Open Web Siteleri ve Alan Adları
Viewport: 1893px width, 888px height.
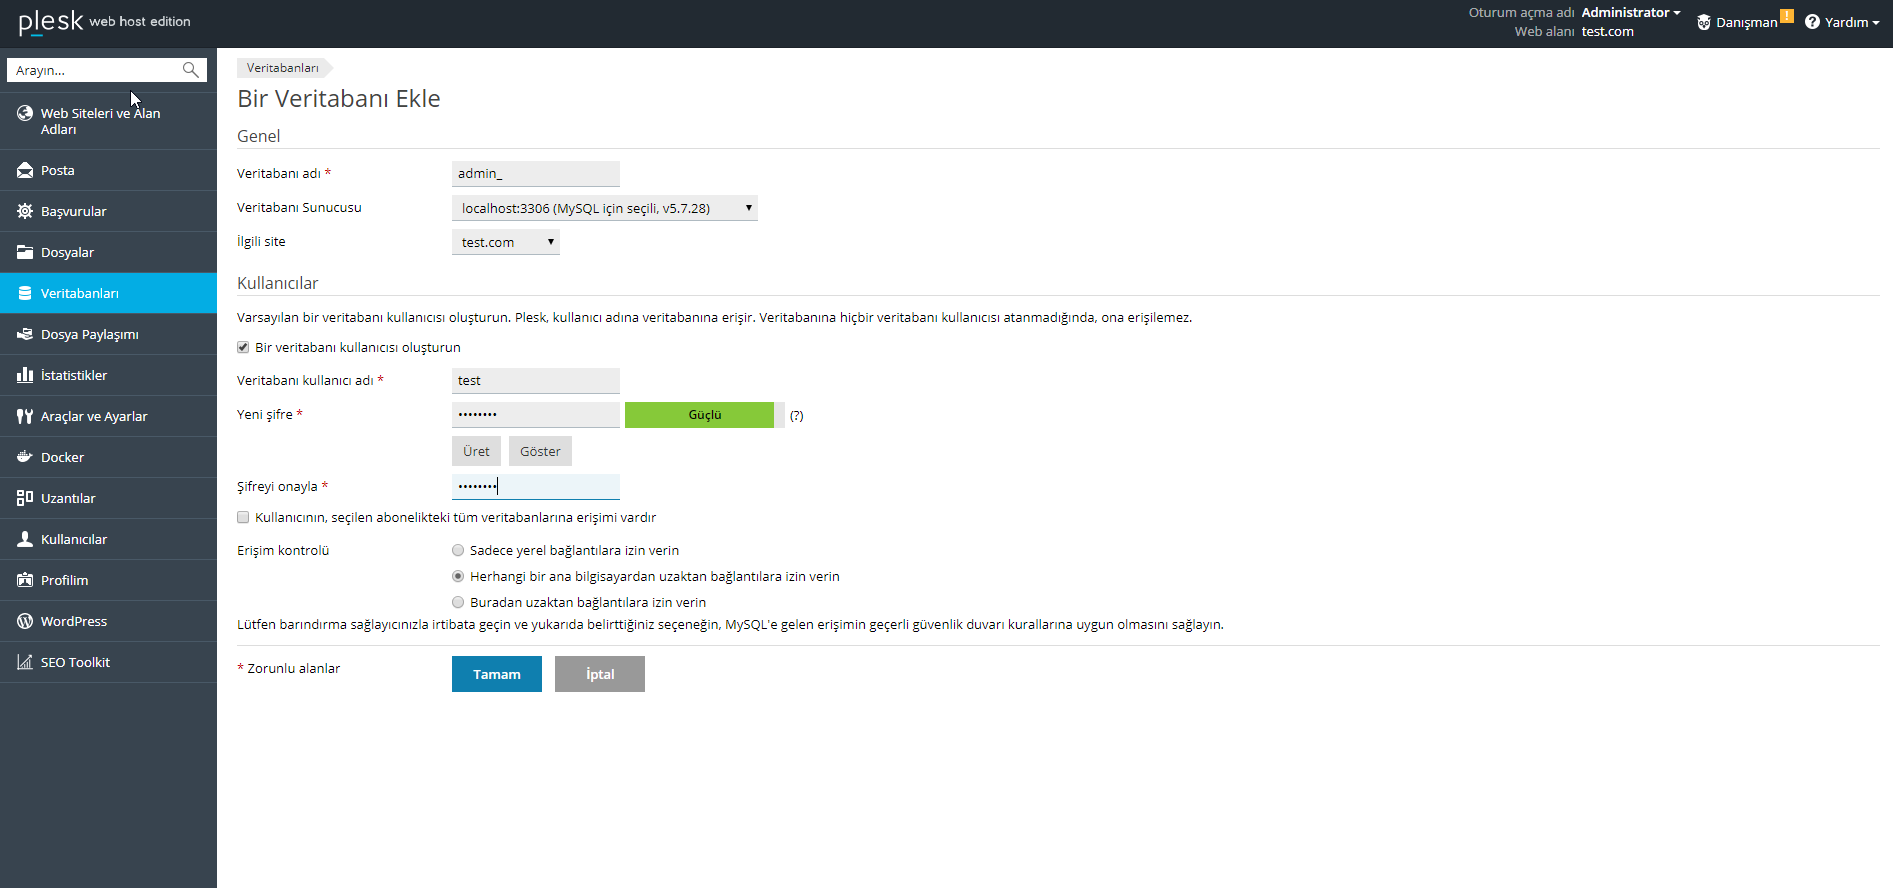point(108,121)
